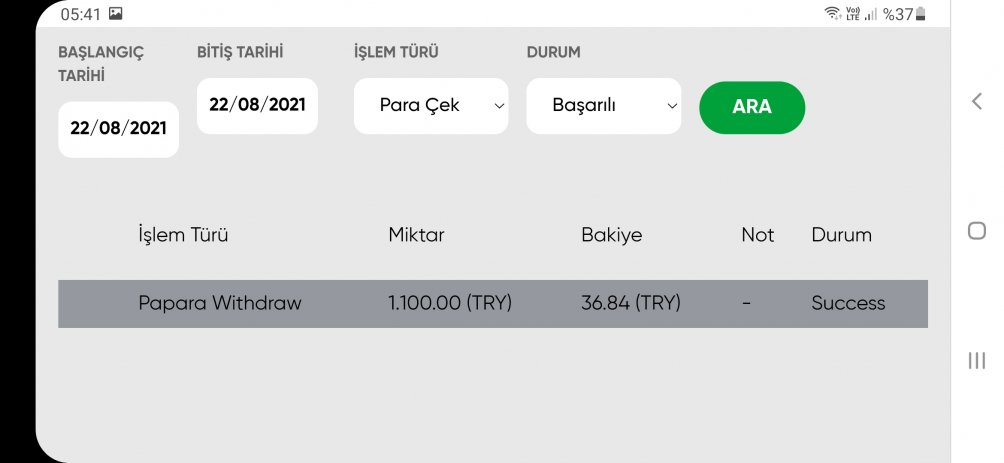Click the arrow on İşlem Türü select
The image size is (1004, 463).
click(499, 106)
